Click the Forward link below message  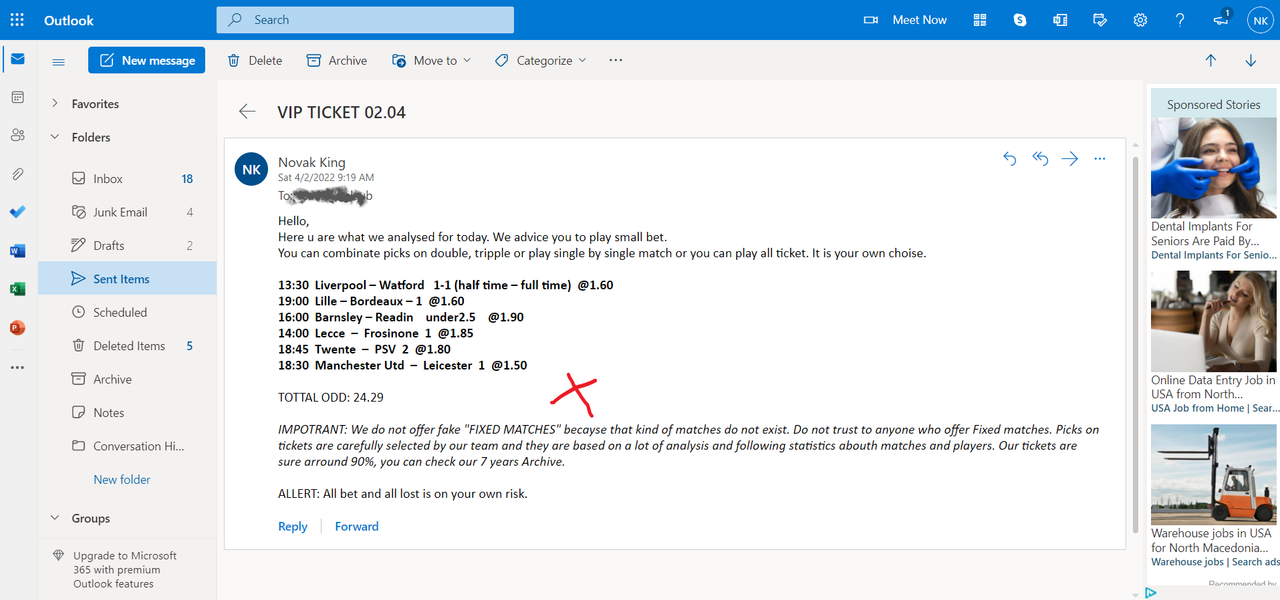point(357,526)
